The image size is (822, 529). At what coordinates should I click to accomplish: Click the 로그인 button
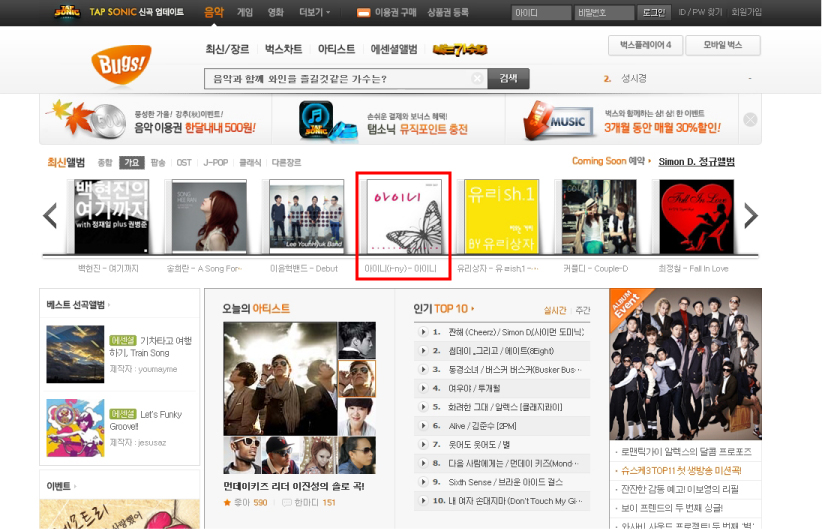(654, 13)
